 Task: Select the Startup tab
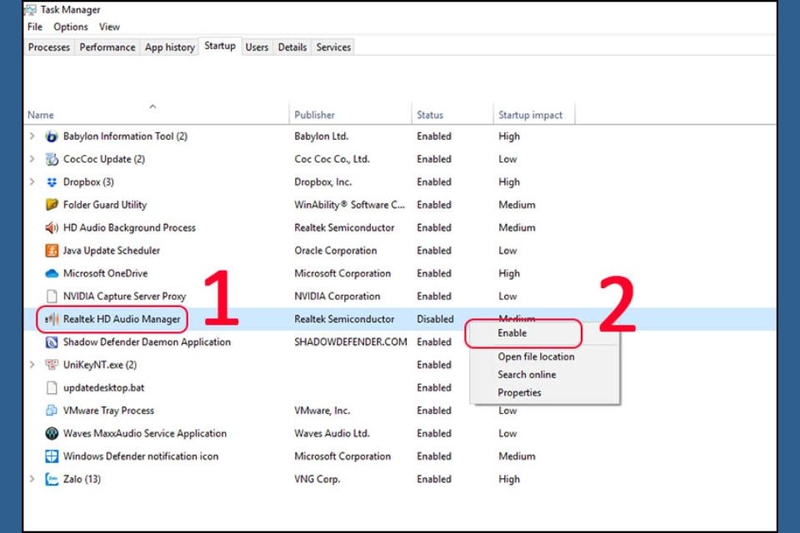(x=220, y=46)
